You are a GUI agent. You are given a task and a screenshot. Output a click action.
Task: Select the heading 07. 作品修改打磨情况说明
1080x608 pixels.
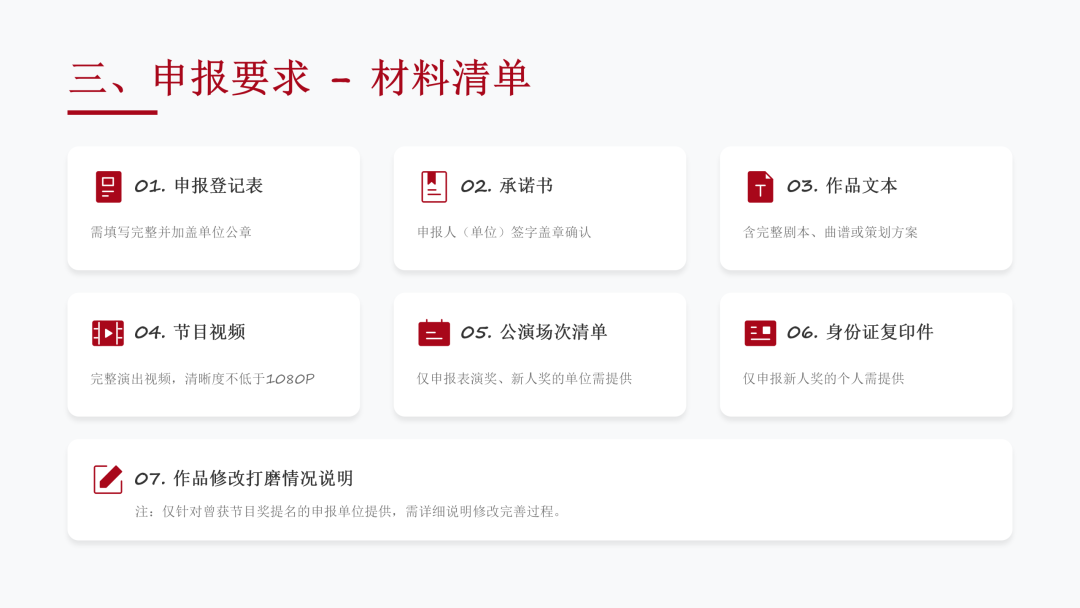coord(243,478)
